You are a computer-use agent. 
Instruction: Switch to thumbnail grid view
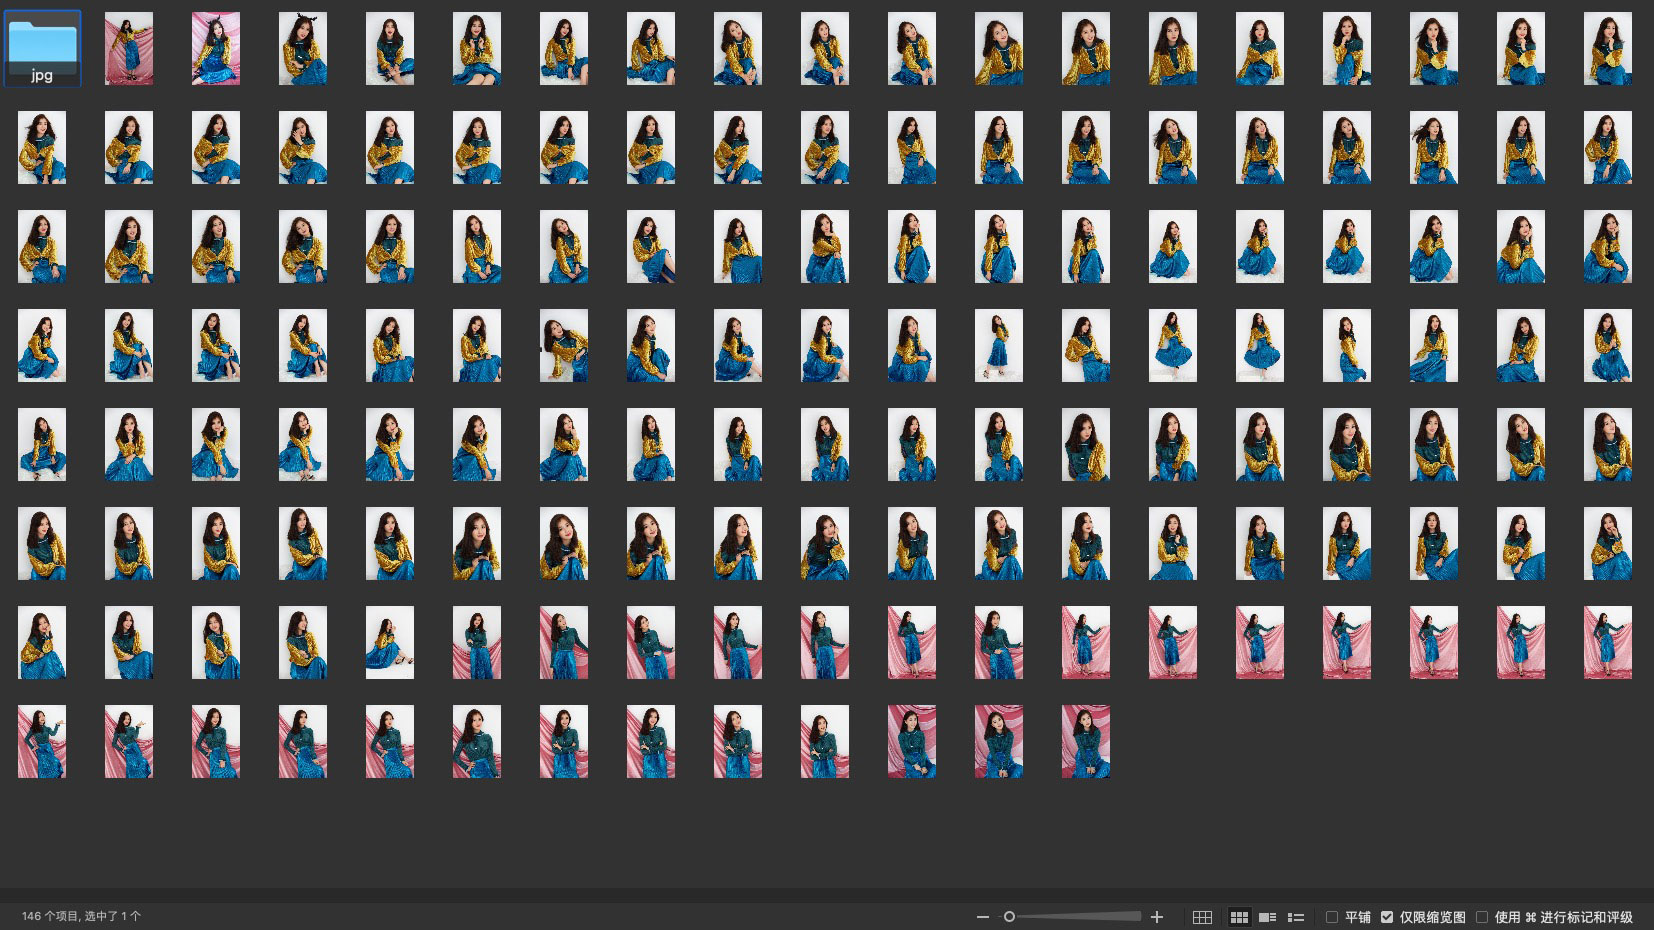1239,917
